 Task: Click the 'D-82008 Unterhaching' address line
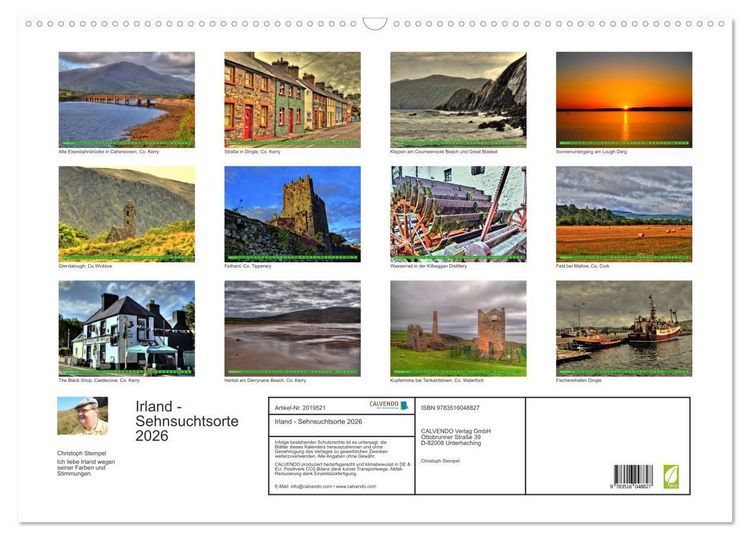[x=451, y=443]
